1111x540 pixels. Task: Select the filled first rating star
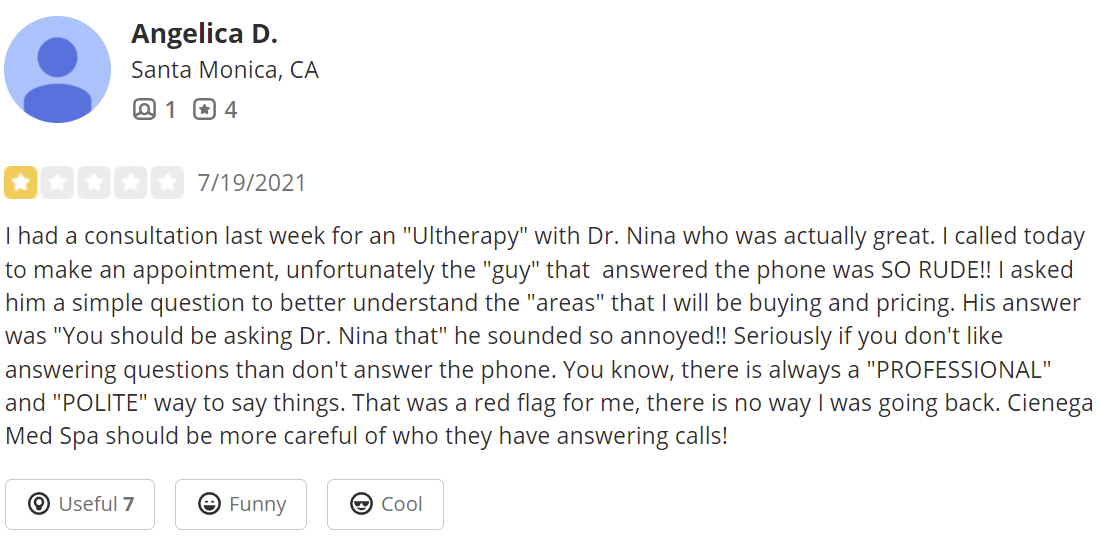pos(21,183)
